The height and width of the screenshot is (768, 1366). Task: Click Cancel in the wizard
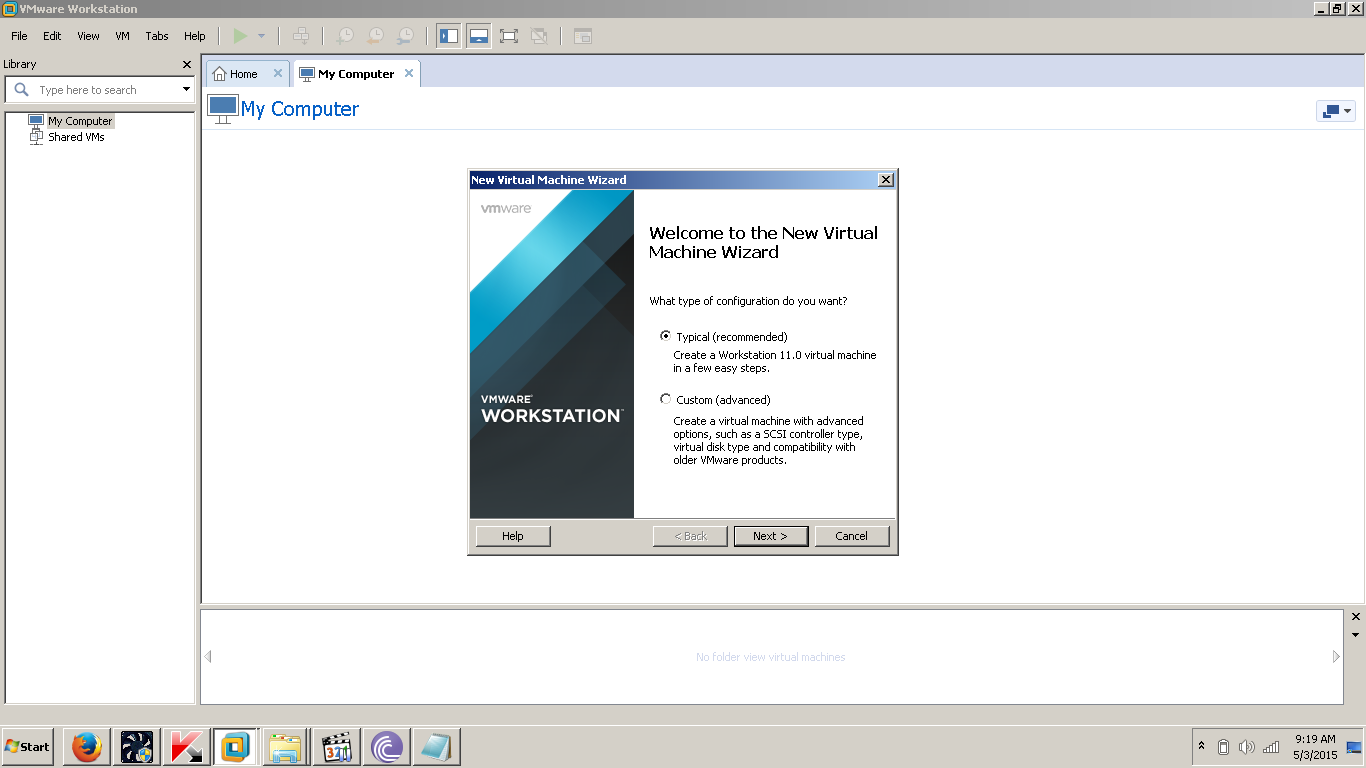[x=851, y=536]
